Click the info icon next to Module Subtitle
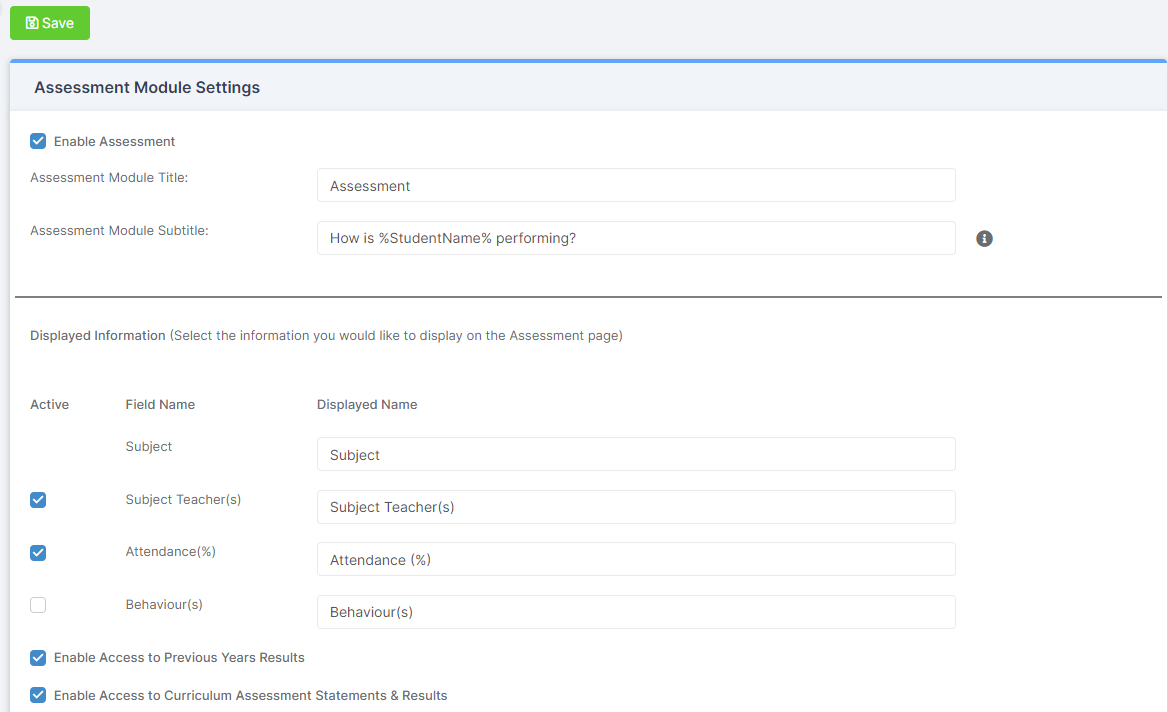 [x=984, y=238]
